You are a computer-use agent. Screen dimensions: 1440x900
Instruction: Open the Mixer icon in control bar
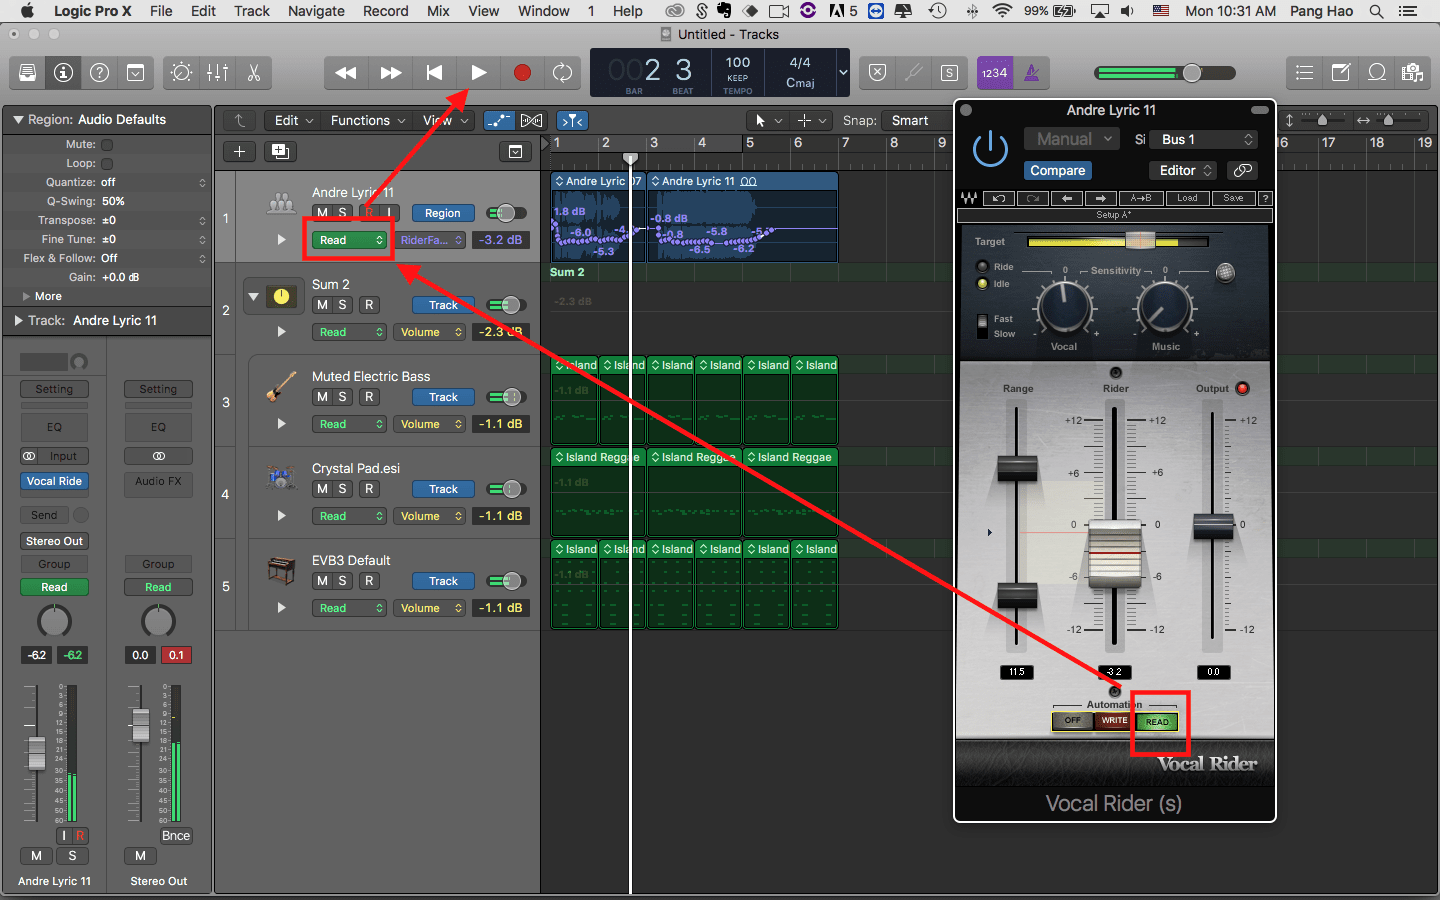pyautogui.click(x=217, y=73)
